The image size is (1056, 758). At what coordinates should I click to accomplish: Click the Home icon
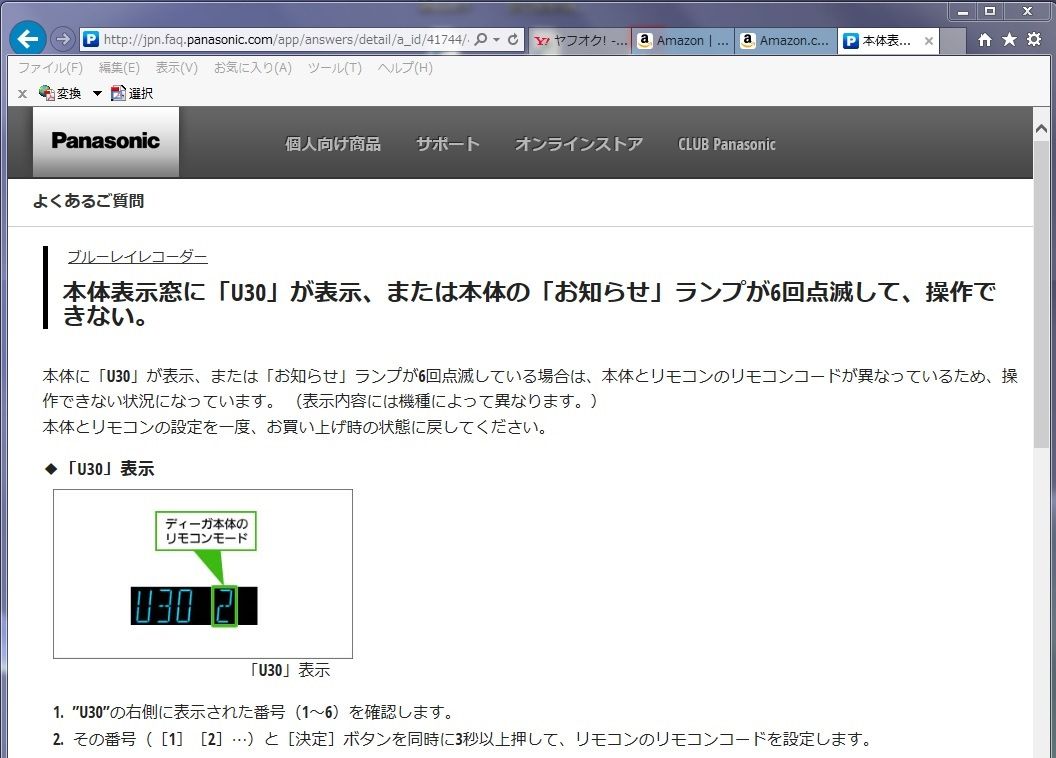[985, 40]
